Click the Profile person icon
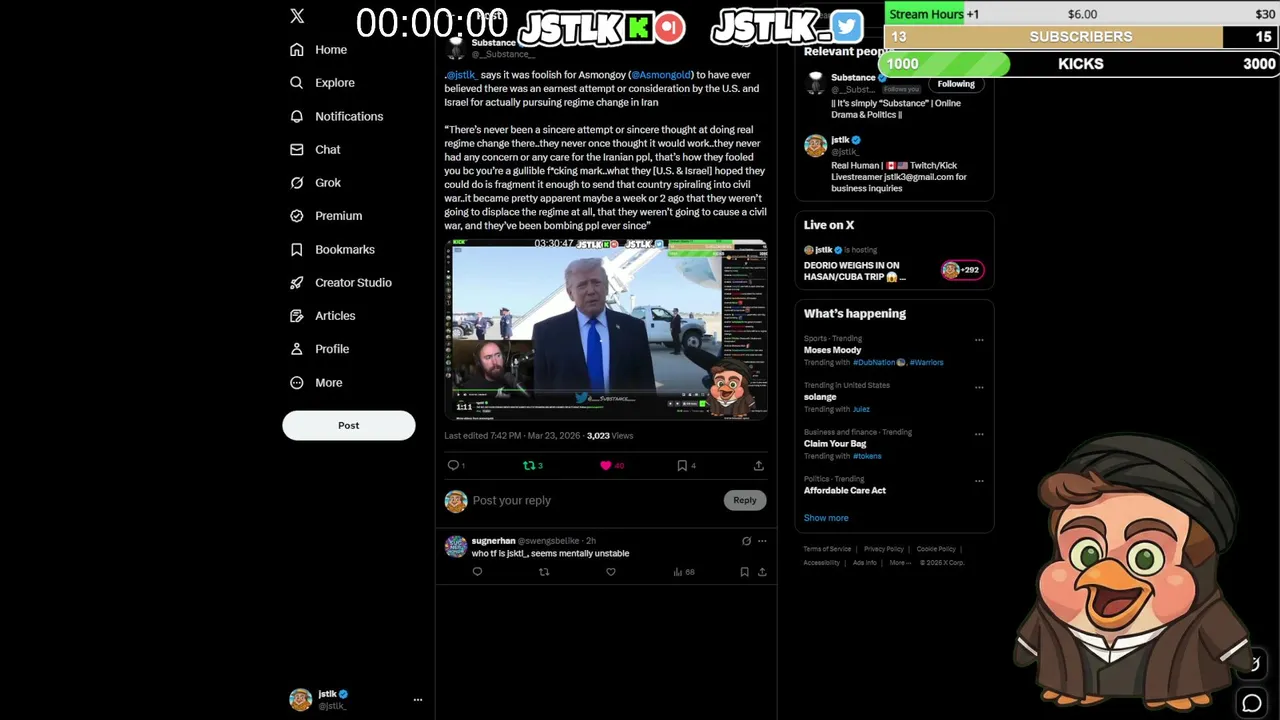Image resolution: width=1280 pixels, height=720 pixels. (x=296, y=349)
